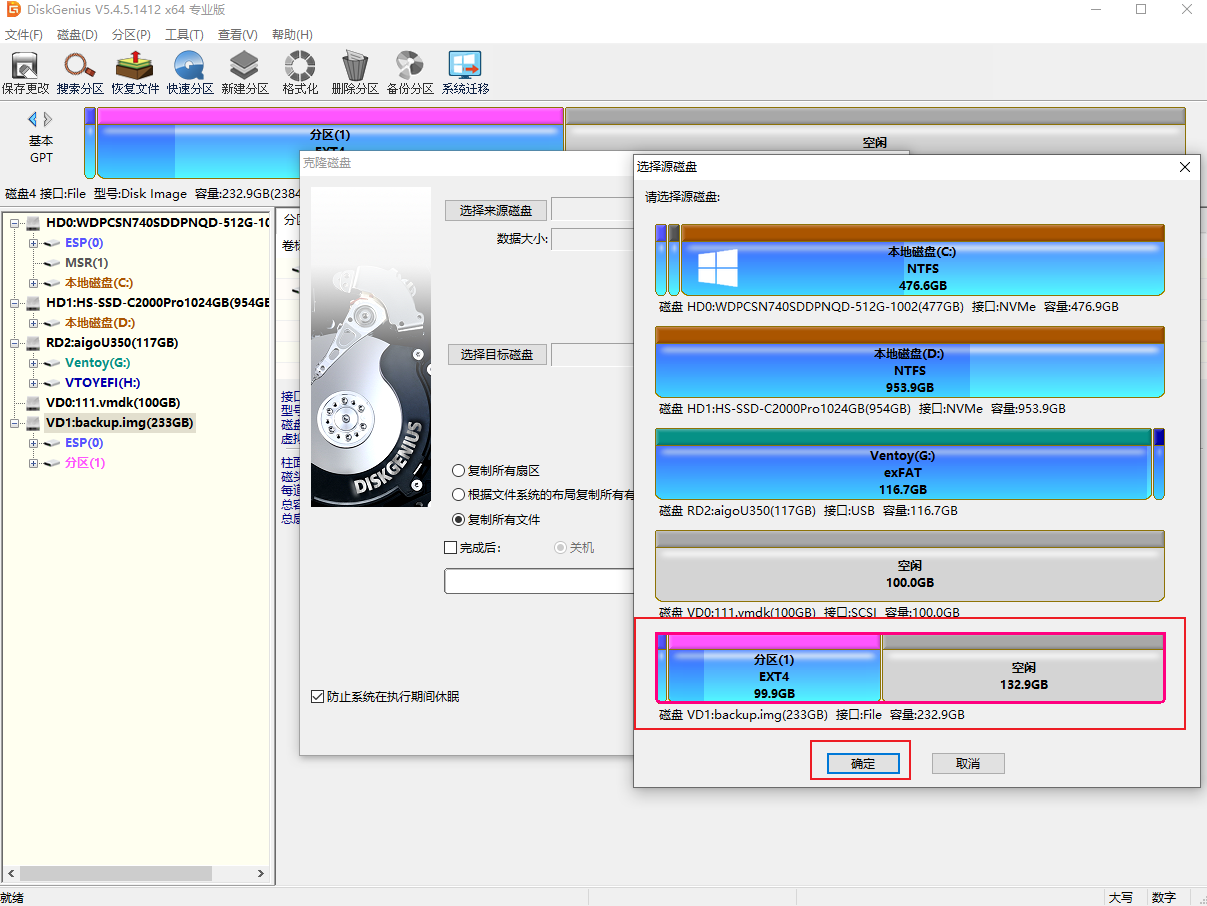Collapse the VD1 backup.img tree node
This screenshot has height=906, width=1207.
tap(14, 423)
